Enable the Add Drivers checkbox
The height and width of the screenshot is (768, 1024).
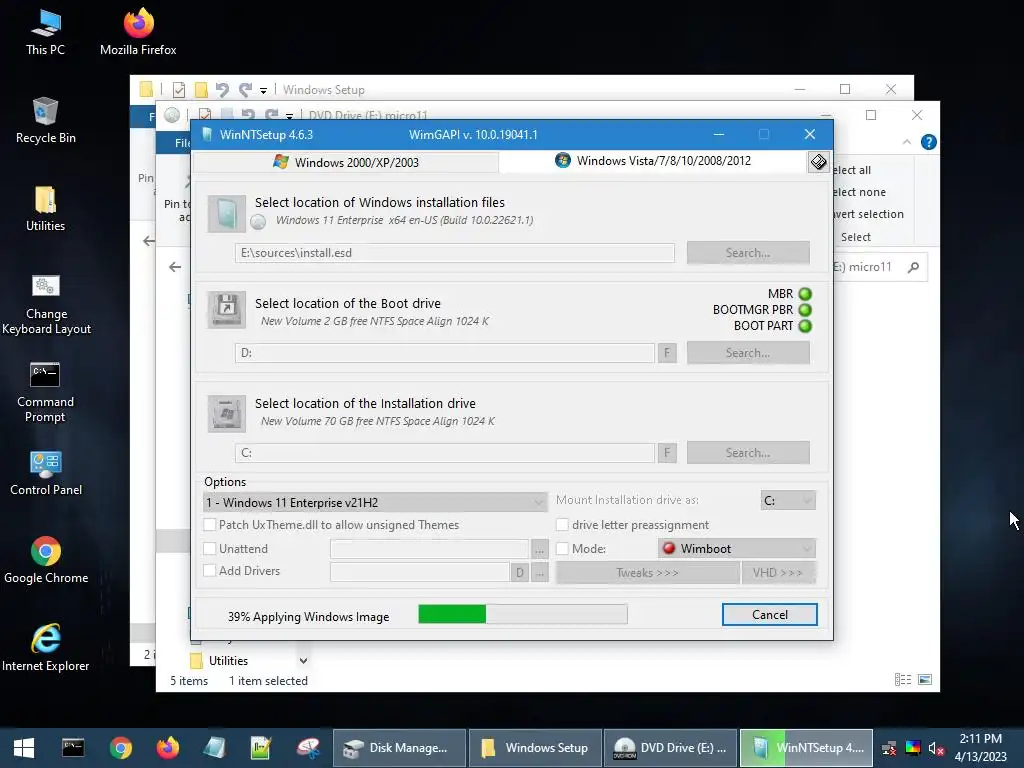(210, 571)
